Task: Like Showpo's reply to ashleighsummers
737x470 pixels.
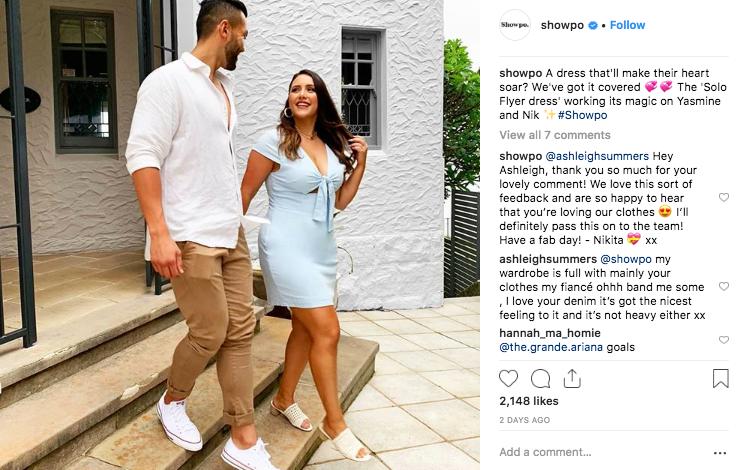Action: 724,197
